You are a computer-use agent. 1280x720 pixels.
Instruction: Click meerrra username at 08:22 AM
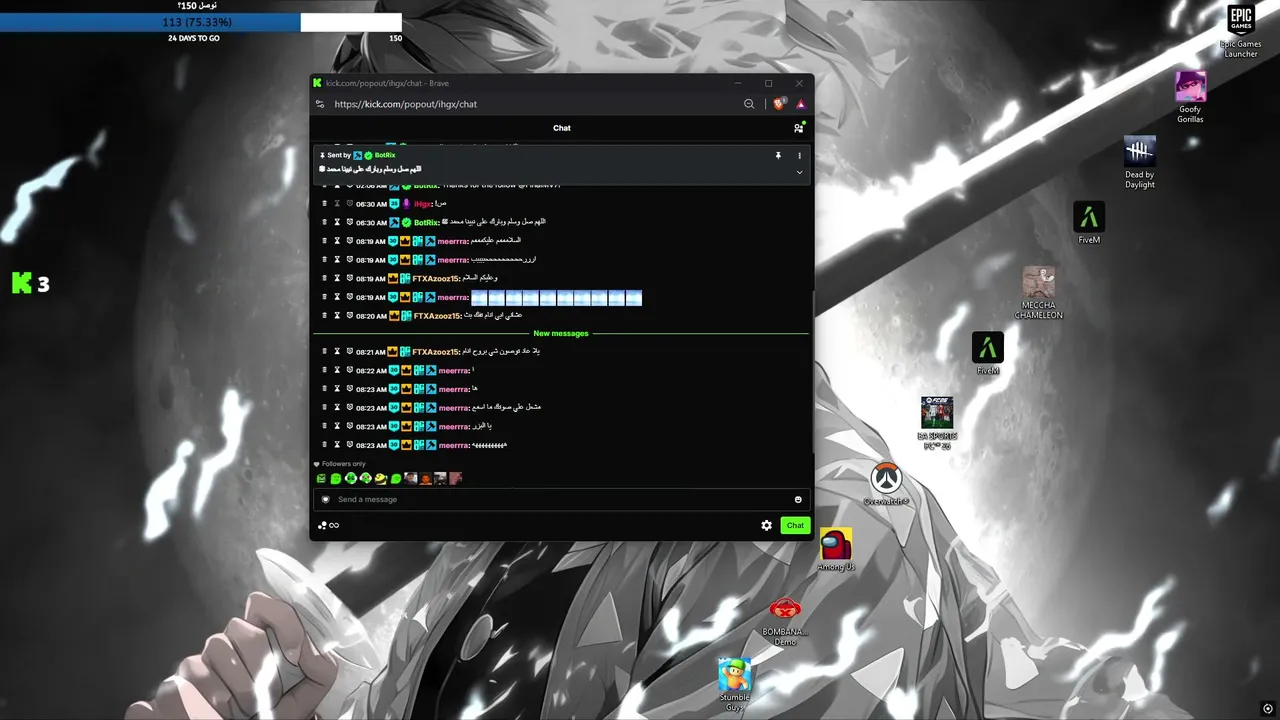454,370
